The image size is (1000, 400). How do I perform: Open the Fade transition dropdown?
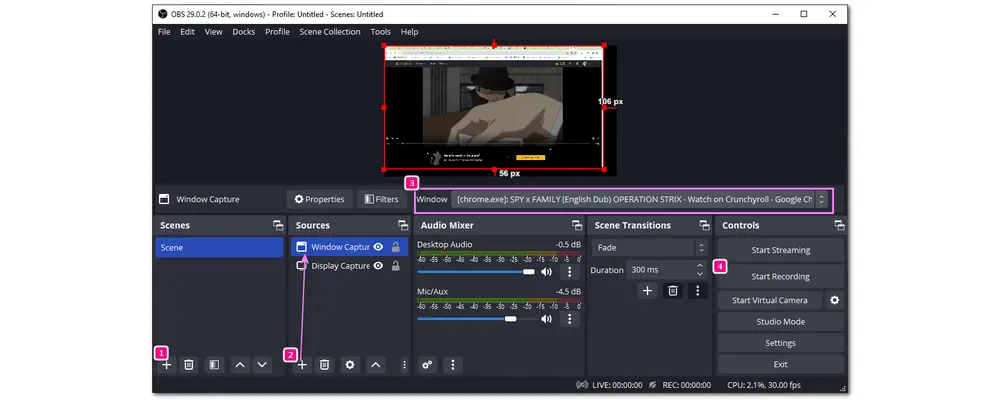[x=650, y=247]
